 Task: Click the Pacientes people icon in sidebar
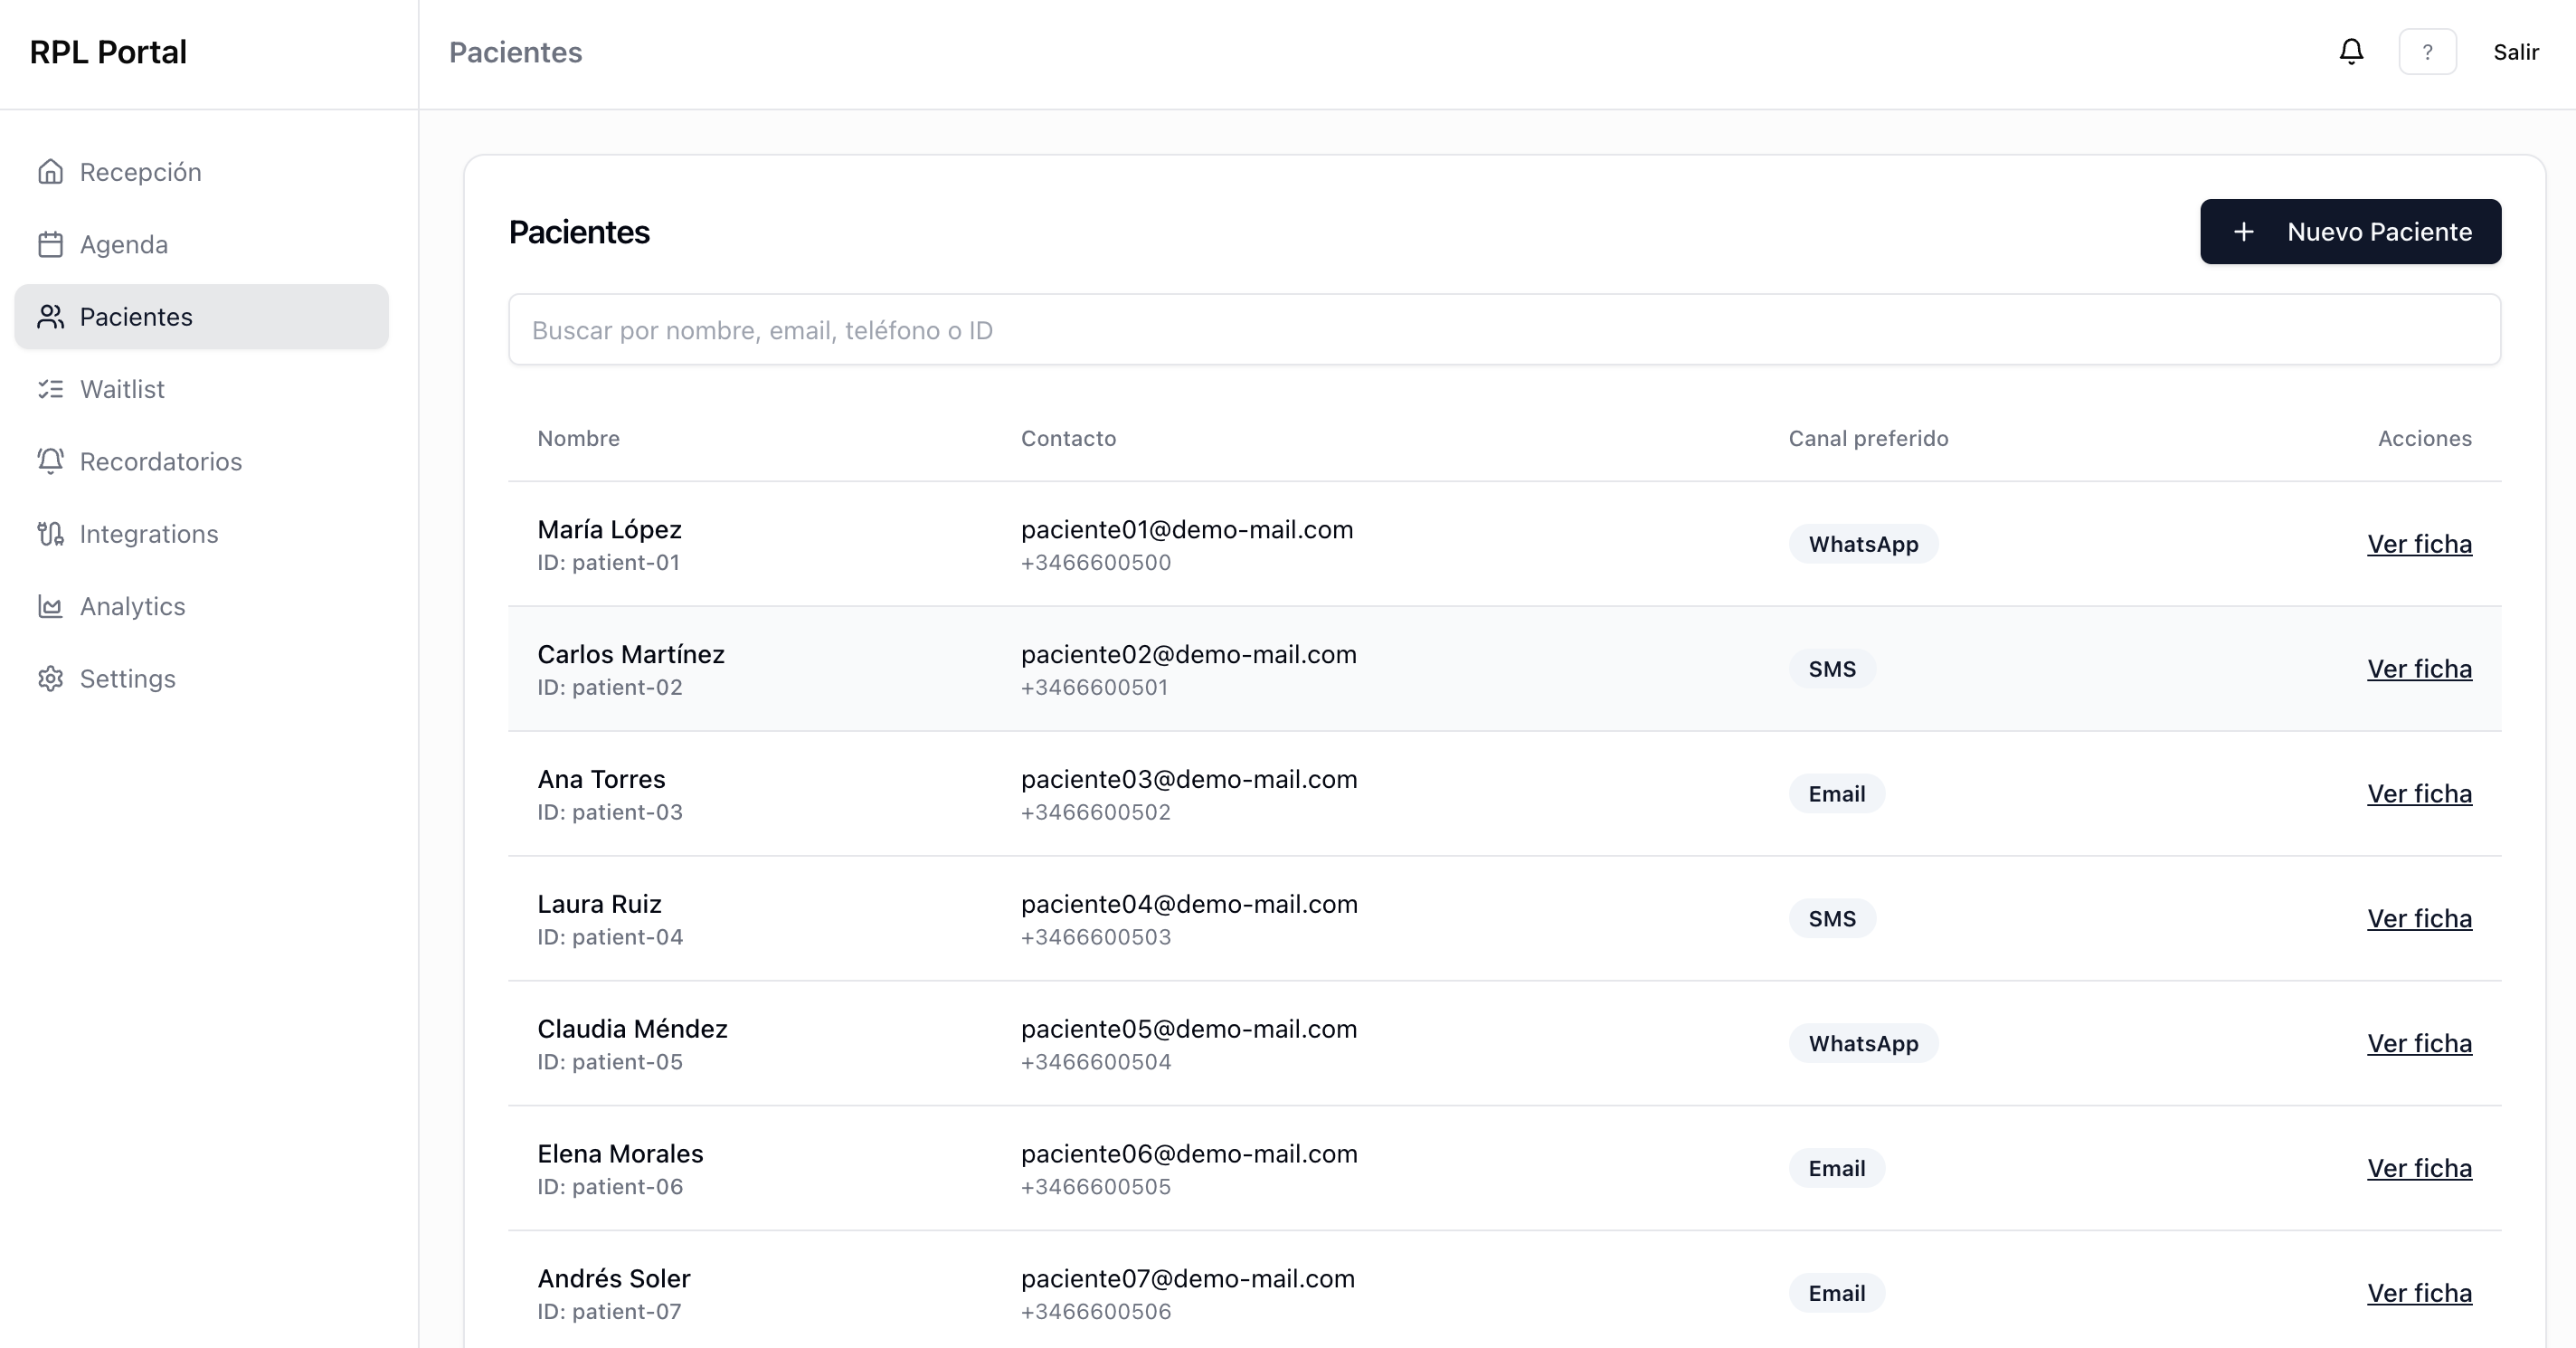tap(50, 317)
